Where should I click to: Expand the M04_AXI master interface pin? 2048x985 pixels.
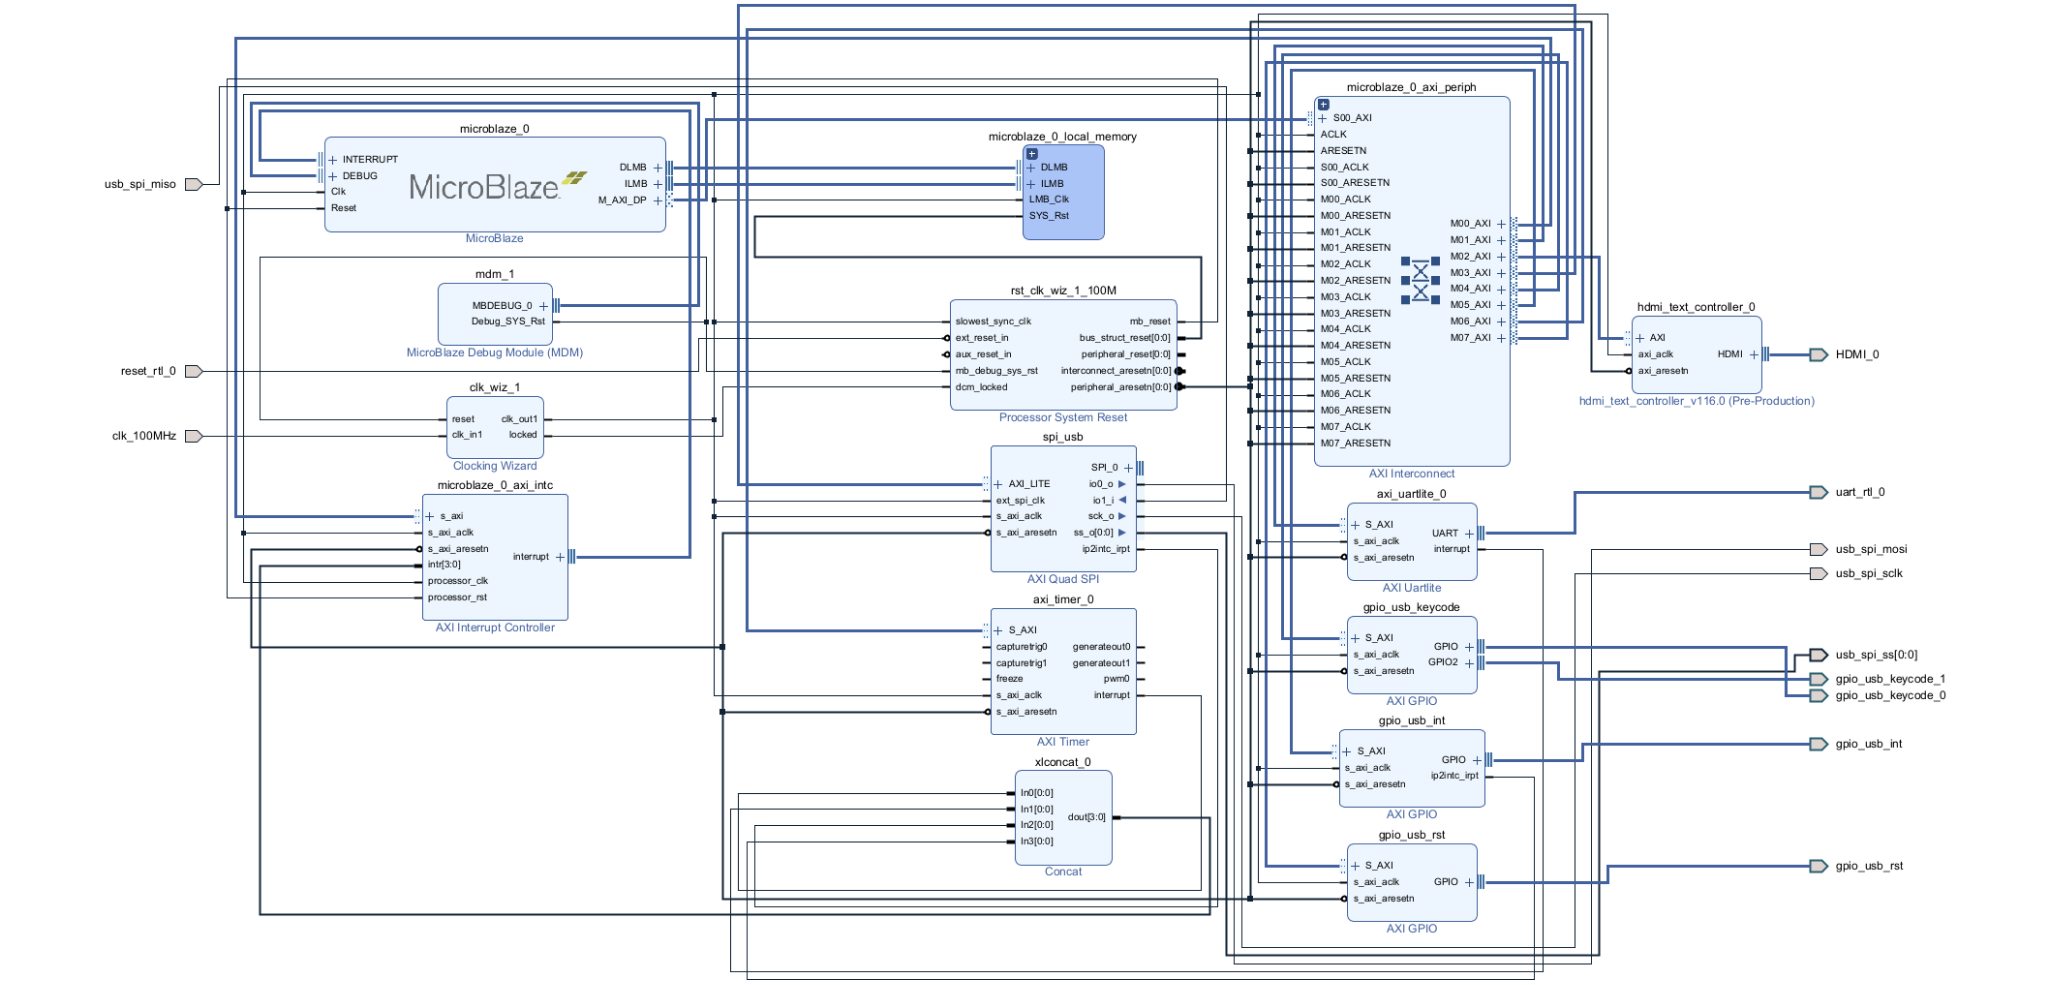pos(1501,289)
